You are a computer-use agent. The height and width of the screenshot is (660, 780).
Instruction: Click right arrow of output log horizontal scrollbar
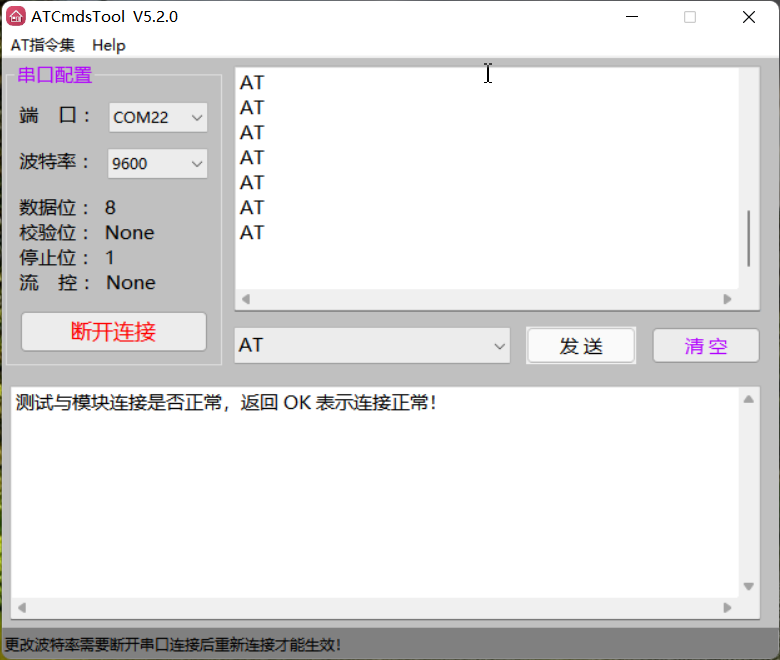coord(727,299)
